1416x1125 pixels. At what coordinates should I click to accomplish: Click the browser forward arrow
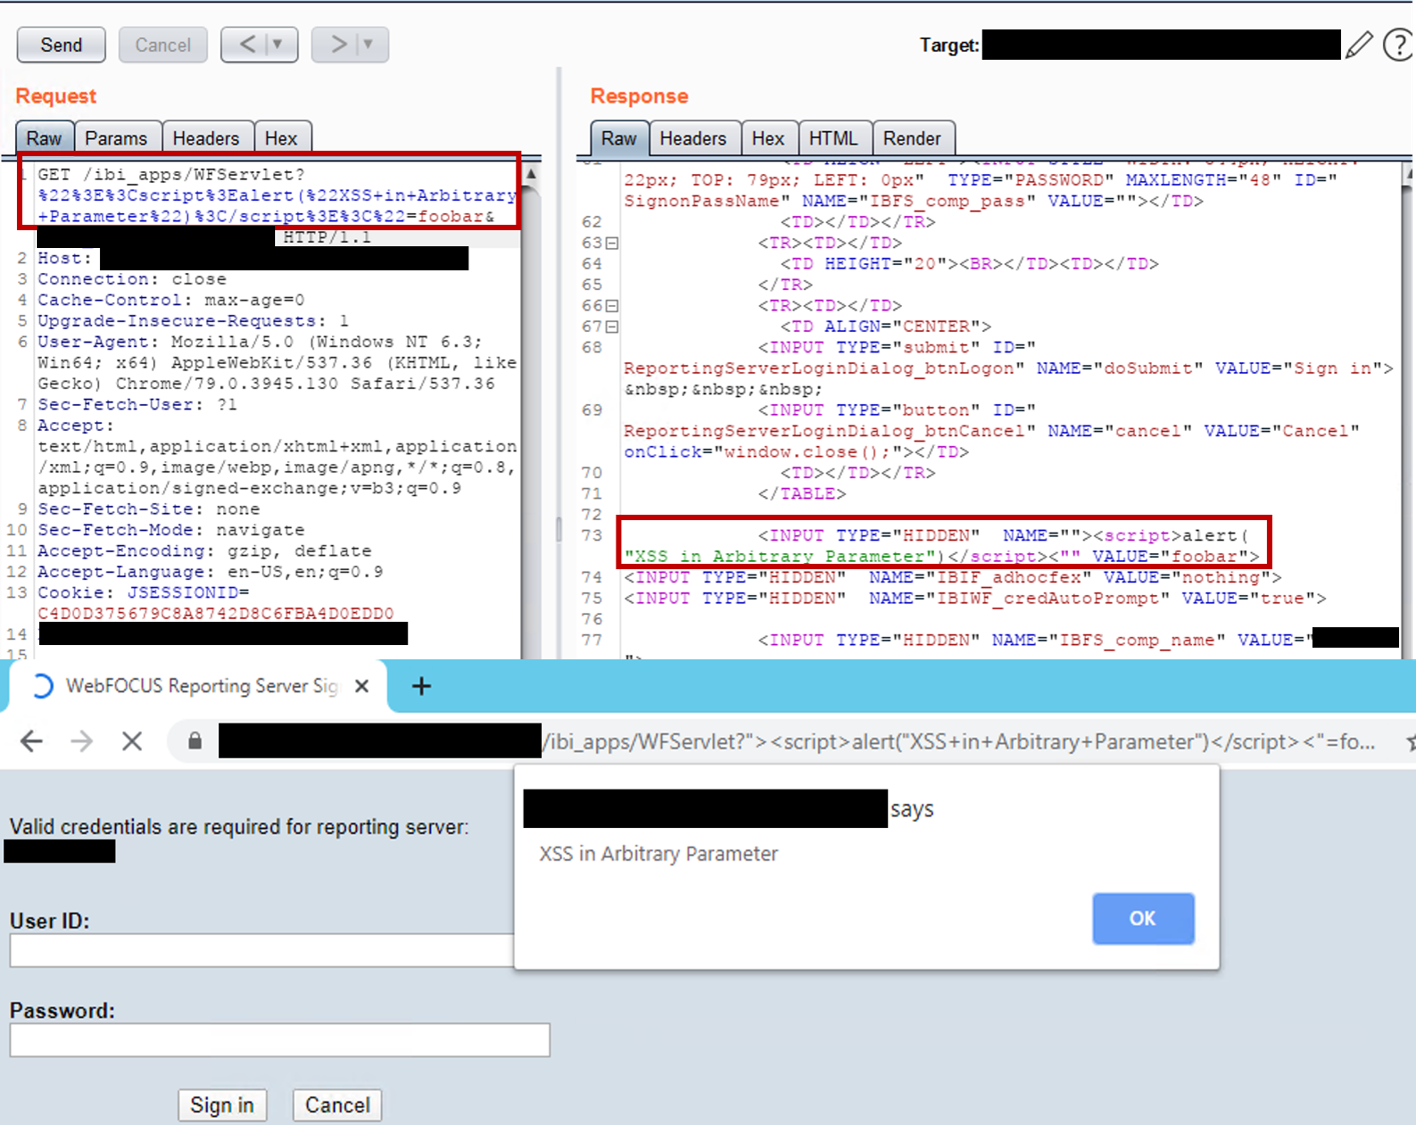[82, 741]
